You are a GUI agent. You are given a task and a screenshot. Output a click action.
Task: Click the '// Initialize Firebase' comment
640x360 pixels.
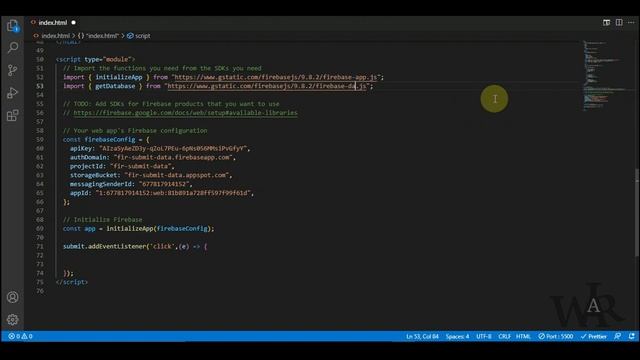(102, 220)
